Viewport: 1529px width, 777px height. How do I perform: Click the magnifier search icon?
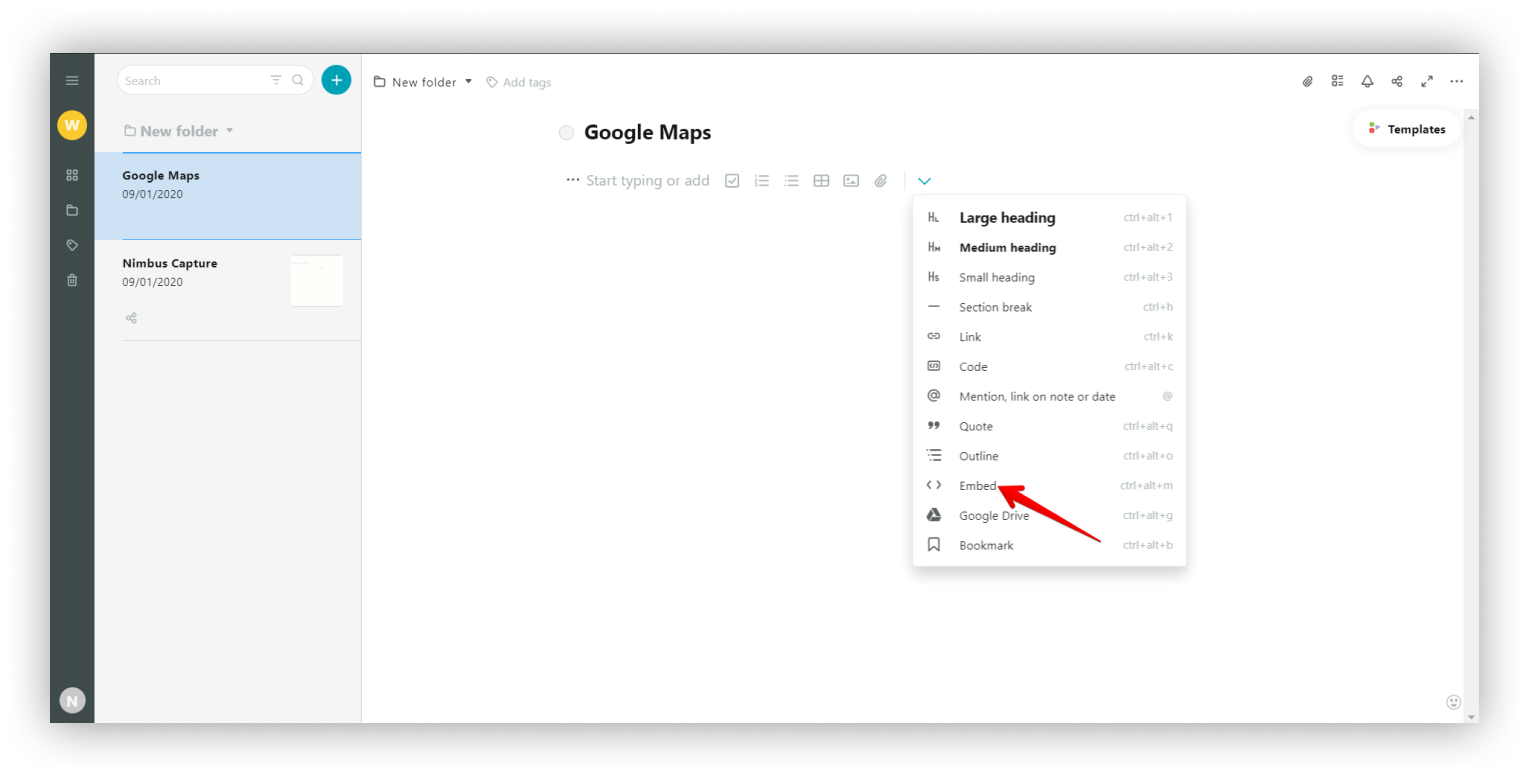pos(298,80)
